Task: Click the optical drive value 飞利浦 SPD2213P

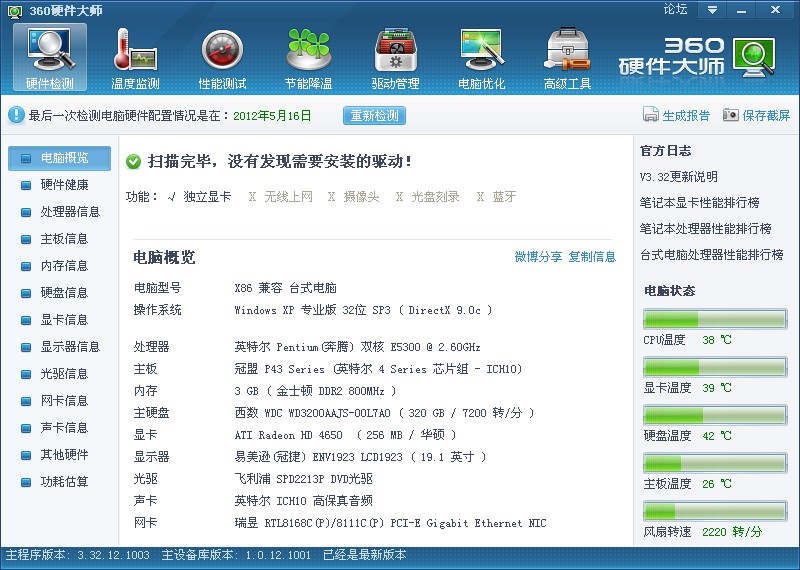Action: [304, 479]
